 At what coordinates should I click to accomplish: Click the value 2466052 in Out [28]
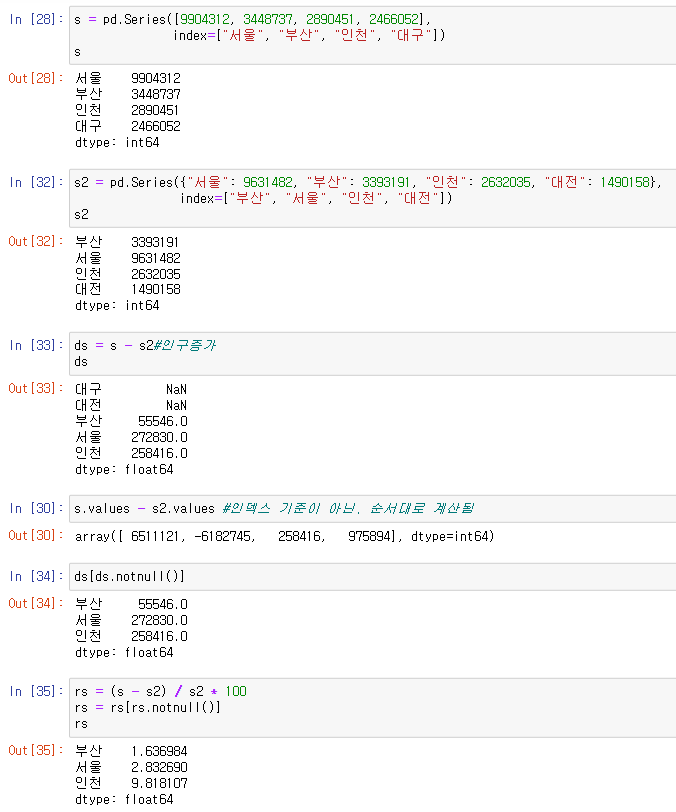tap(156, 126)
